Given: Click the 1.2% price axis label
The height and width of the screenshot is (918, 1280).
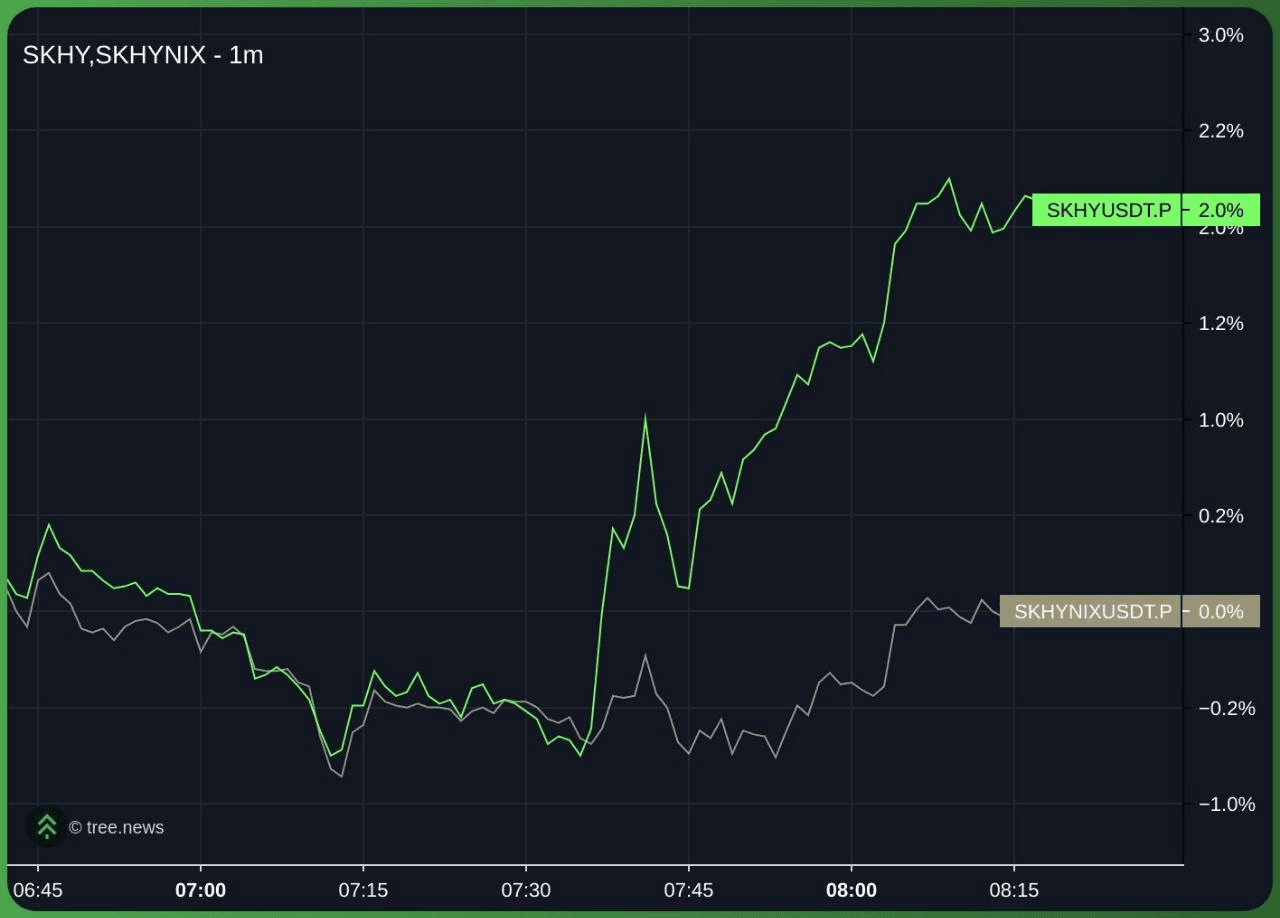Looking at the screenshot, I should tap(1220, 324).
